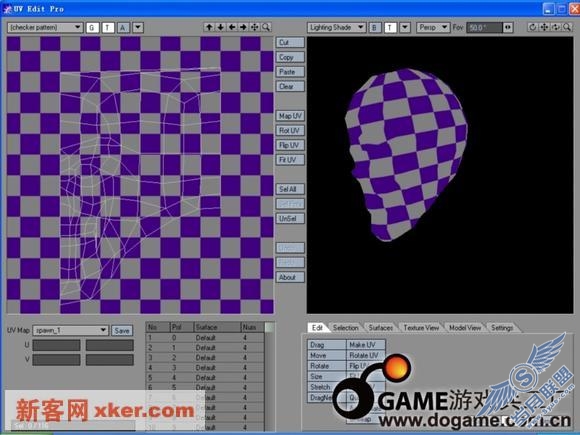Click the rotate view icon above 3D preview

point(532,27)
